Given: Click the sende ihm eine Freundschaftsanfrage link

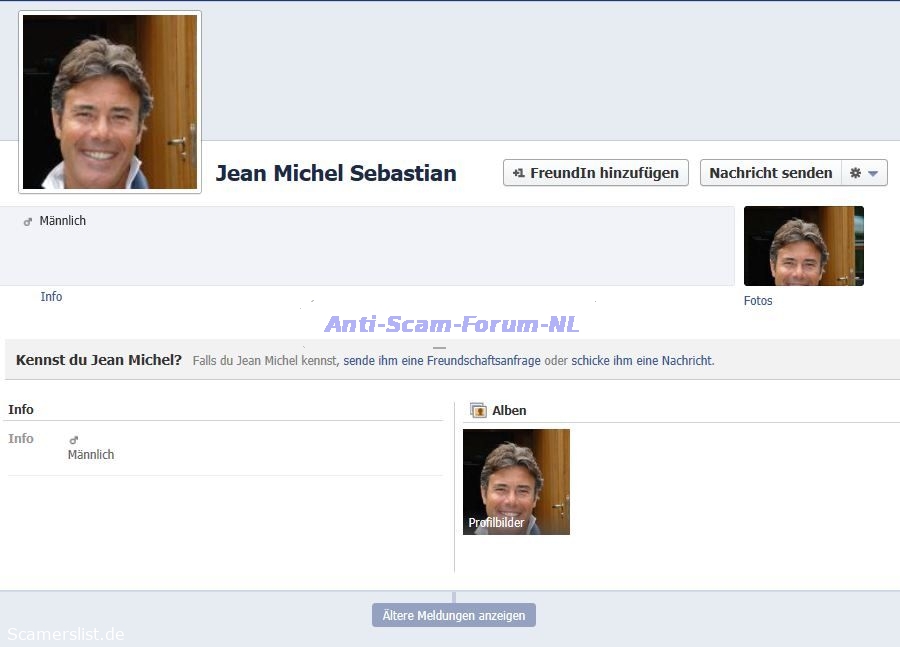Looking at the screenshot, I should click(x=442, y=360).
